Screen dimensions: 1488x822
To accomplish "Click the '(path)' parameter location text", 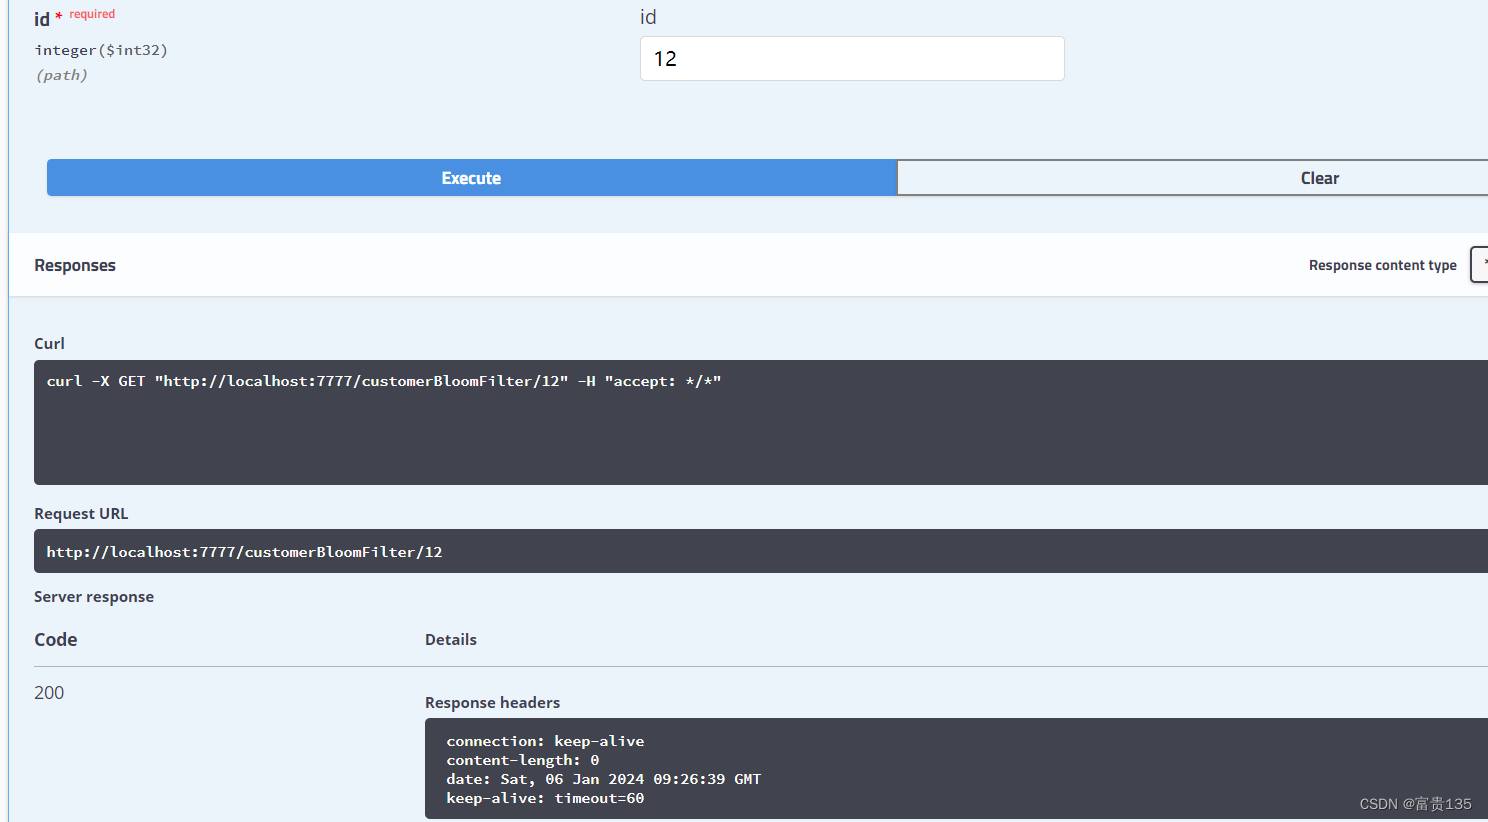I will click(x=61, y=75).
